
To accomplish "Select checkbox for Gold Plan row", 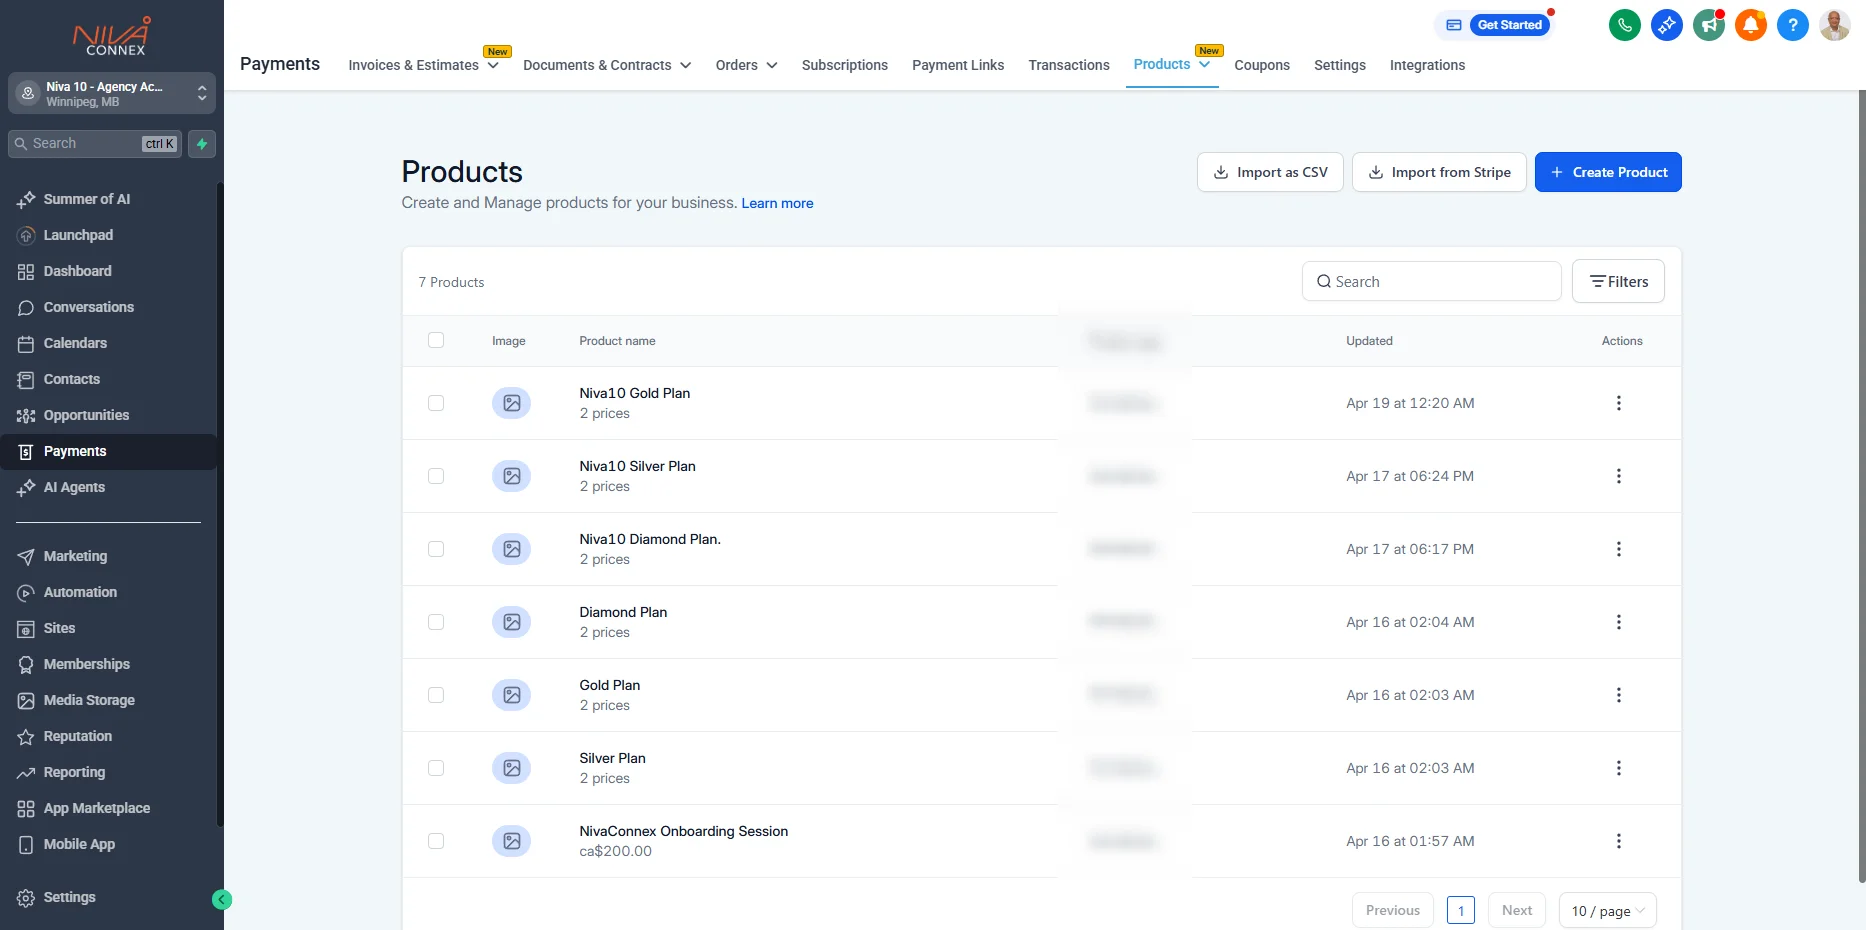I will point(436,695).
